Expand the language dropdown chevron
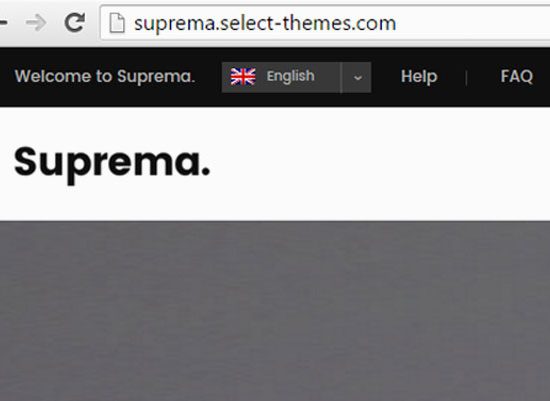Viewport: 550px width, 401px height. [357, 78]
